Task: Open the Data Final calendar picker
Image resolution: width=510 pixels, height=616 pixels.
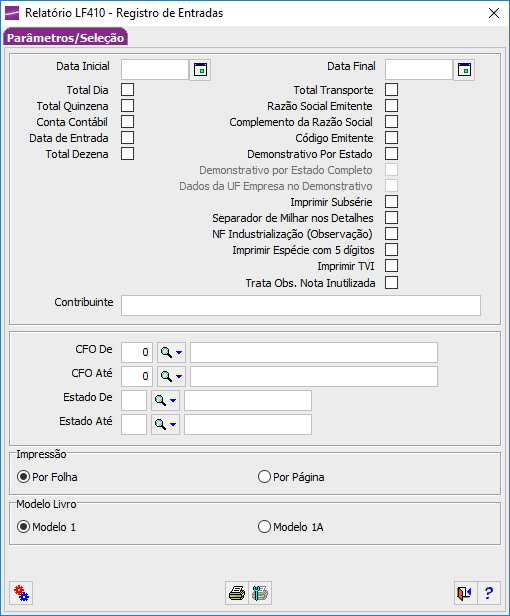Action: point(464,70)
